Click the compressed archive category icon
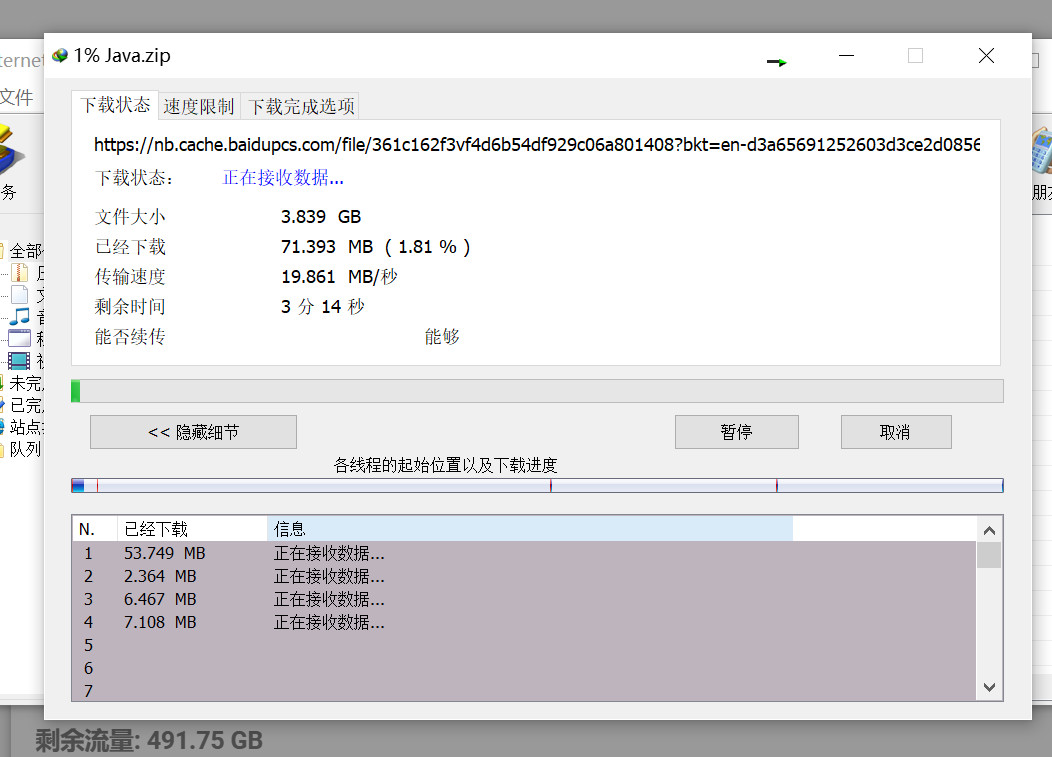Viewport: 1052px width, 757px height. point(20,272)
